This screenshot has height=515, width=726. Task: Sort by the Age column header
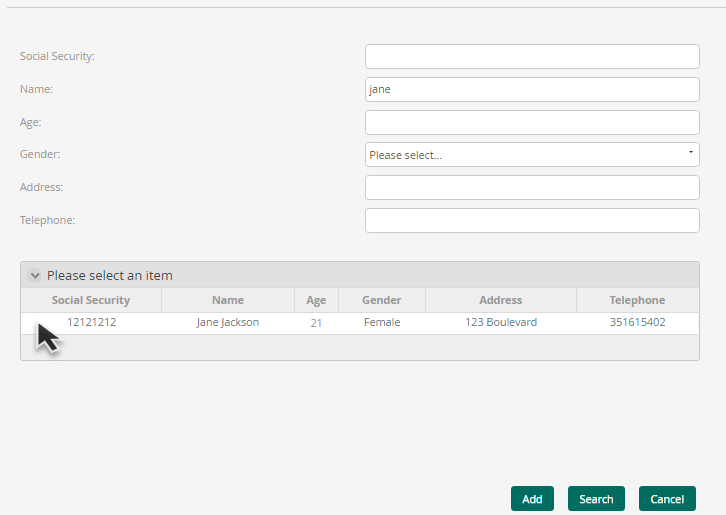point(316,300)
